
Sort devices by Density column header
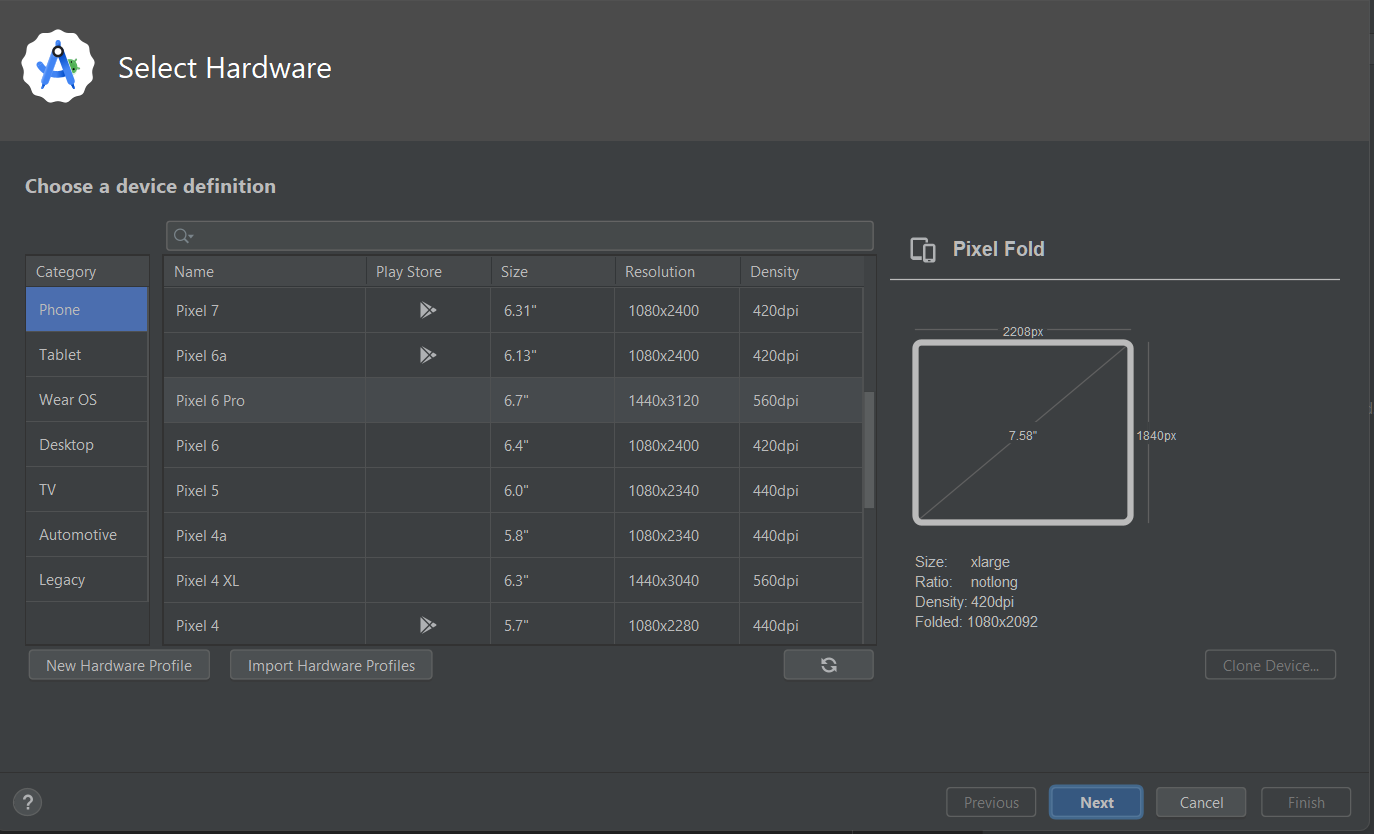pyautogui.click(x=774, y=272)
